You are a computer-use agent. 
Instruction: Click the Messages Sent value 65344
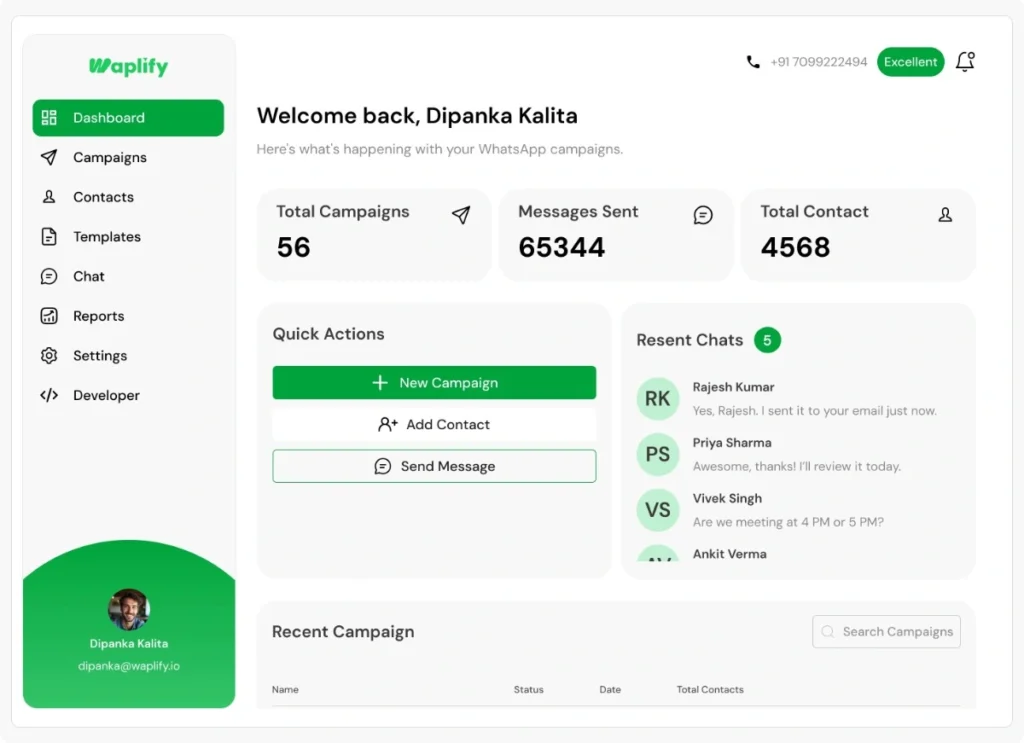tap(562, 247)
